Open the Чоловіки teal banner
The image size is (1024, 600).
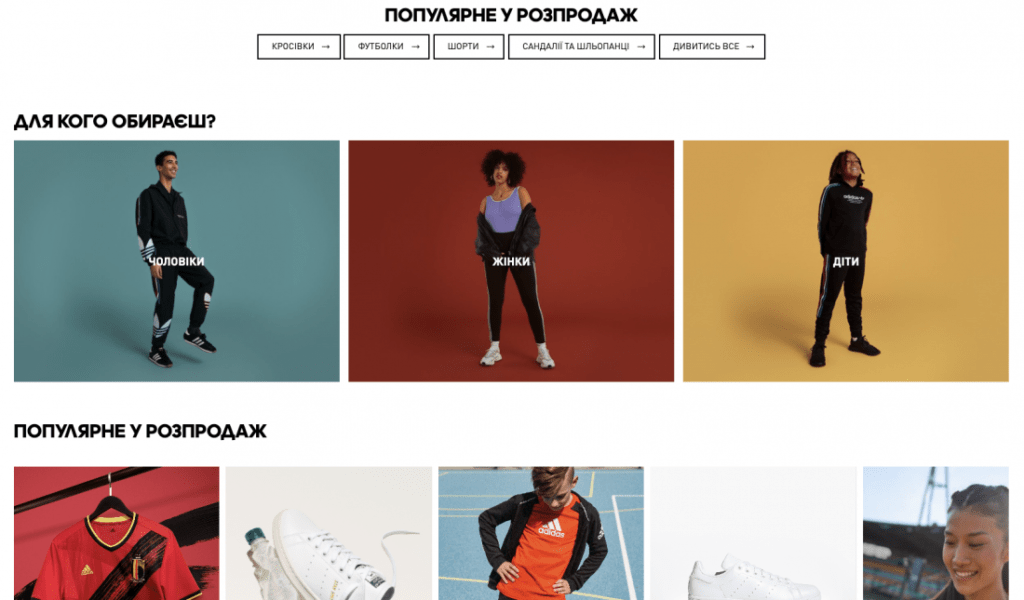coord(176,261)
